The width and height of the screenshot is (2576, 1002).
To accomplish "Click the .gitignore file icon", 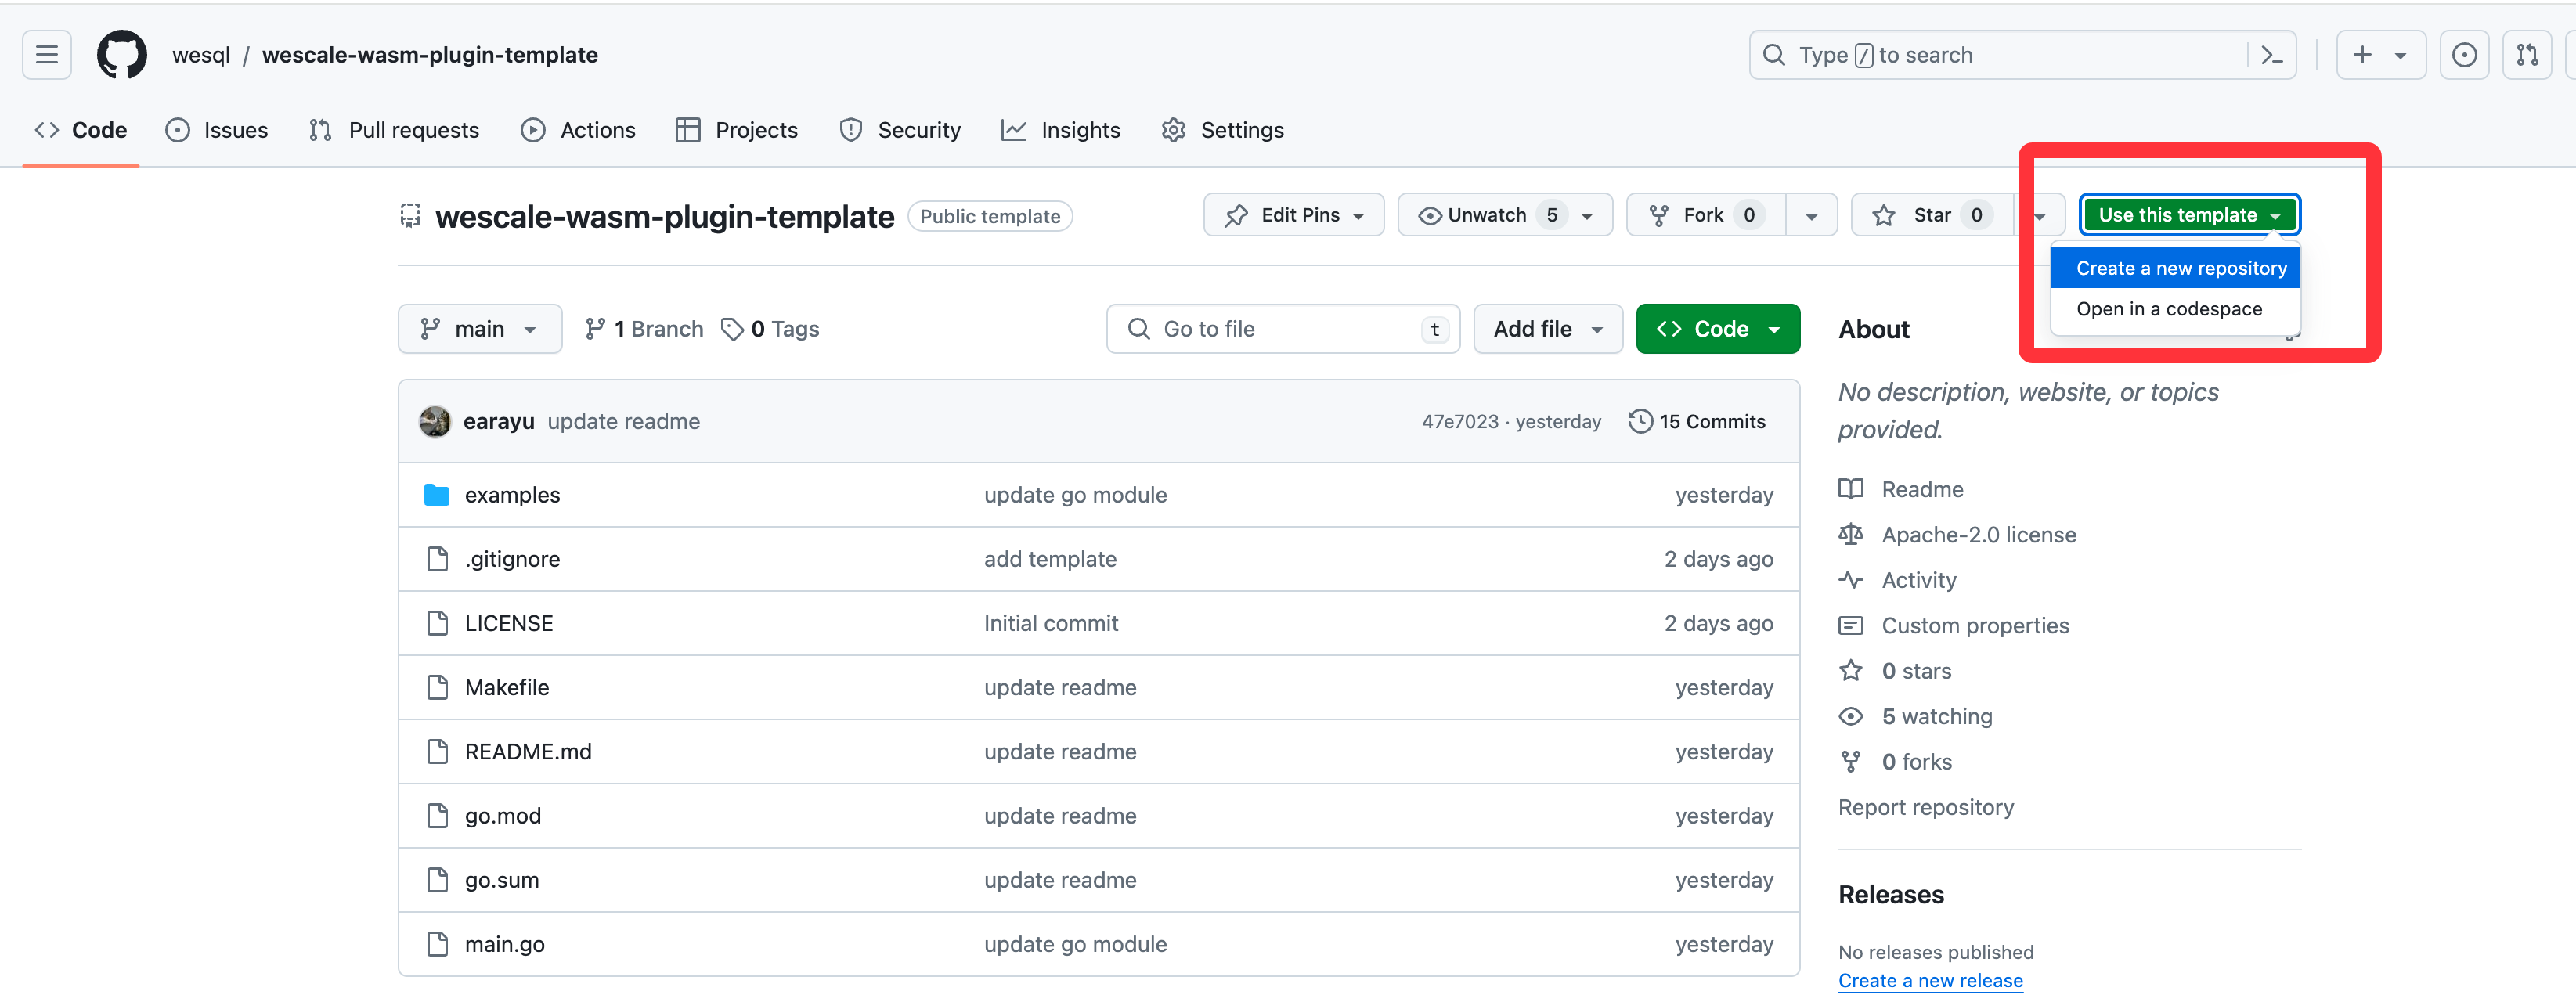I will coord(437,559).
